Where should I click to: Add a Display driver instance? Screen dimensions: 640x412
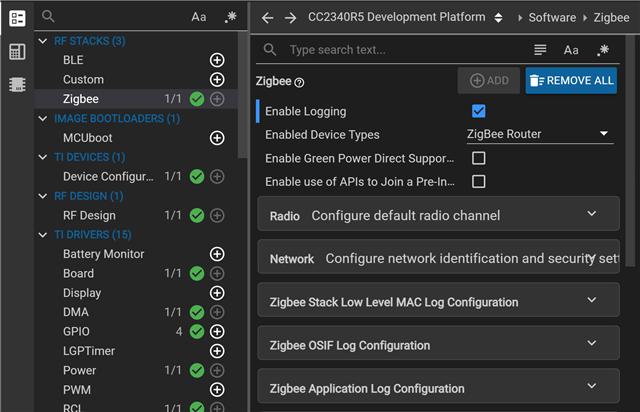217,293
